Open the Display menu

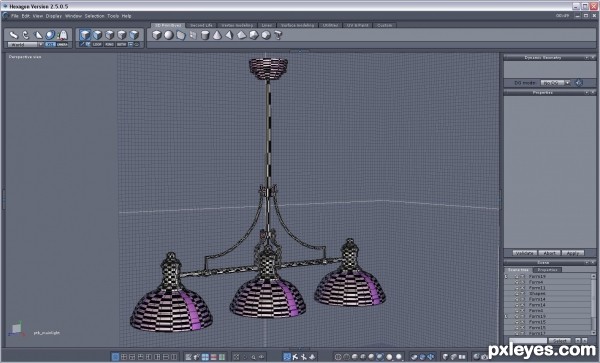click(54, 16)
